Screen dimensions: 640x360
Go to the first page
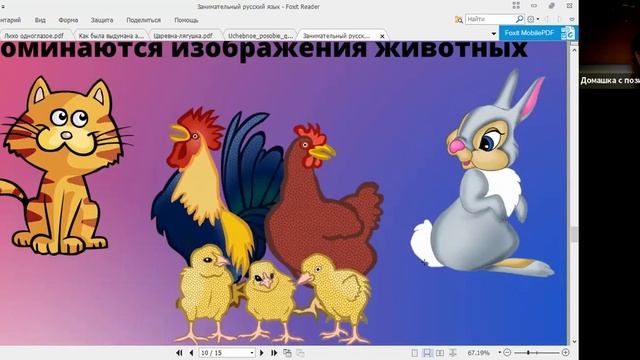[x=179, y=353]
